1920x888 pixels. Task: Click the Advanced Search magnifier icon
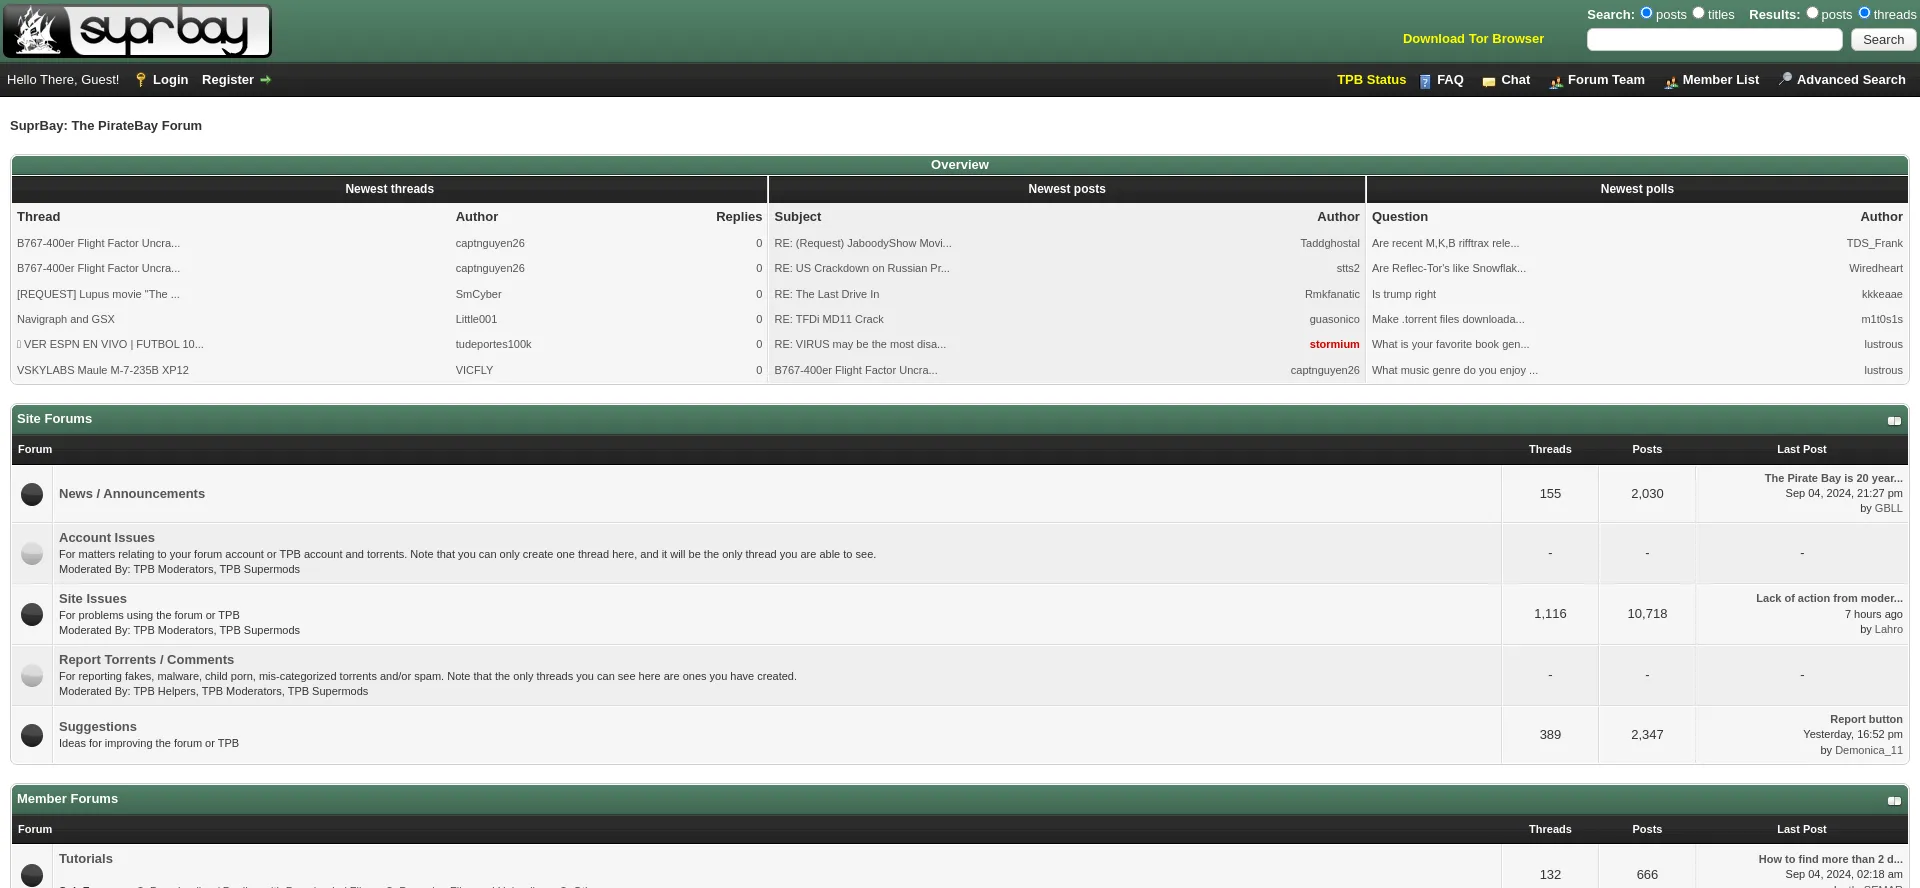click(1785, 80)
